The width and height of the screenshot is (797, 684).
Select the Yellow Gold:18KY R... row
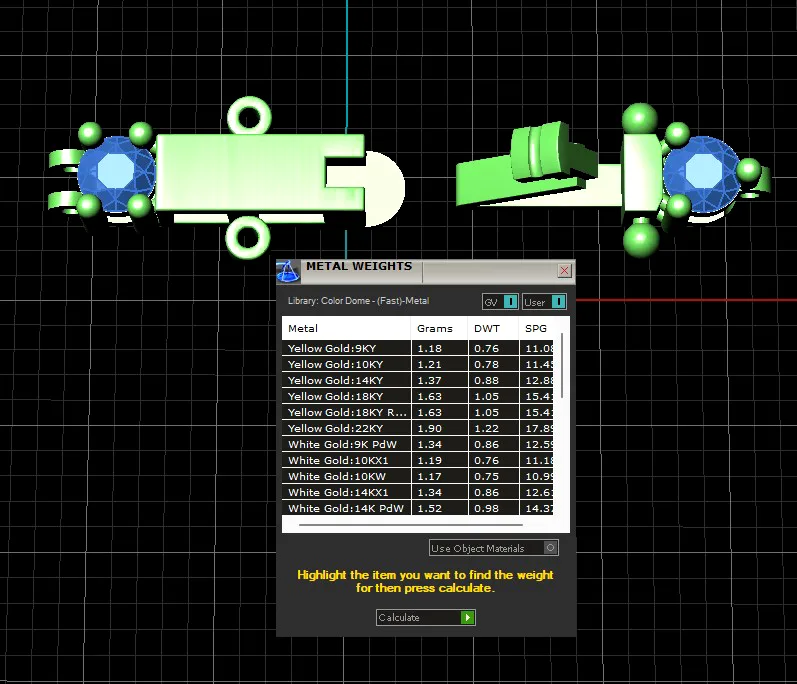[x=417, y=412]
